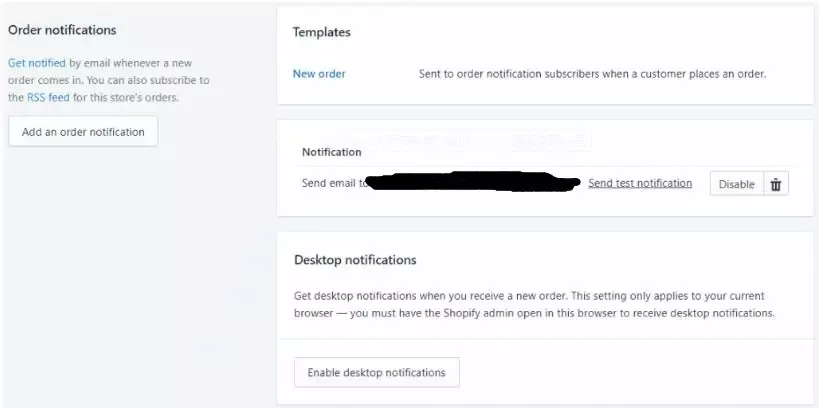Select the Desktop notifications heading

(x=355, y=260)
